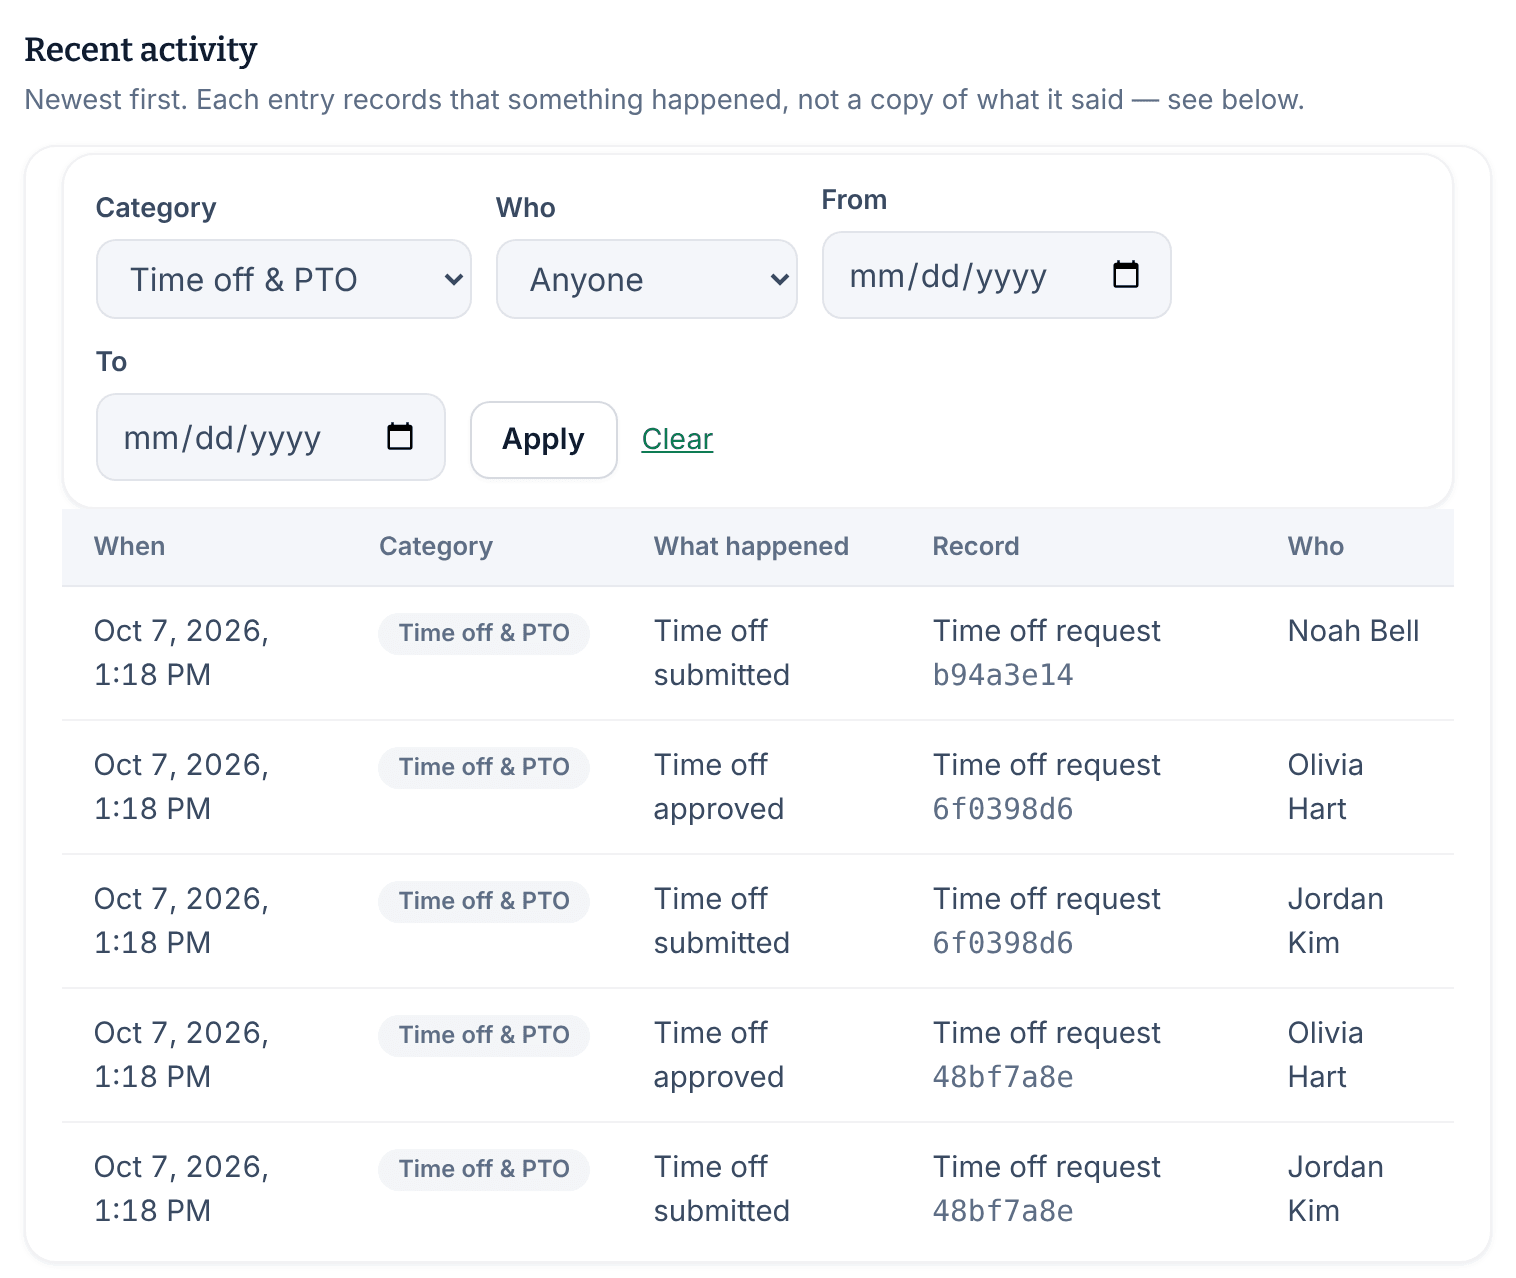Screen dimensions: 1516x1278
Task: Open the From date calendar picker icon
Action: click(1126, 274)
